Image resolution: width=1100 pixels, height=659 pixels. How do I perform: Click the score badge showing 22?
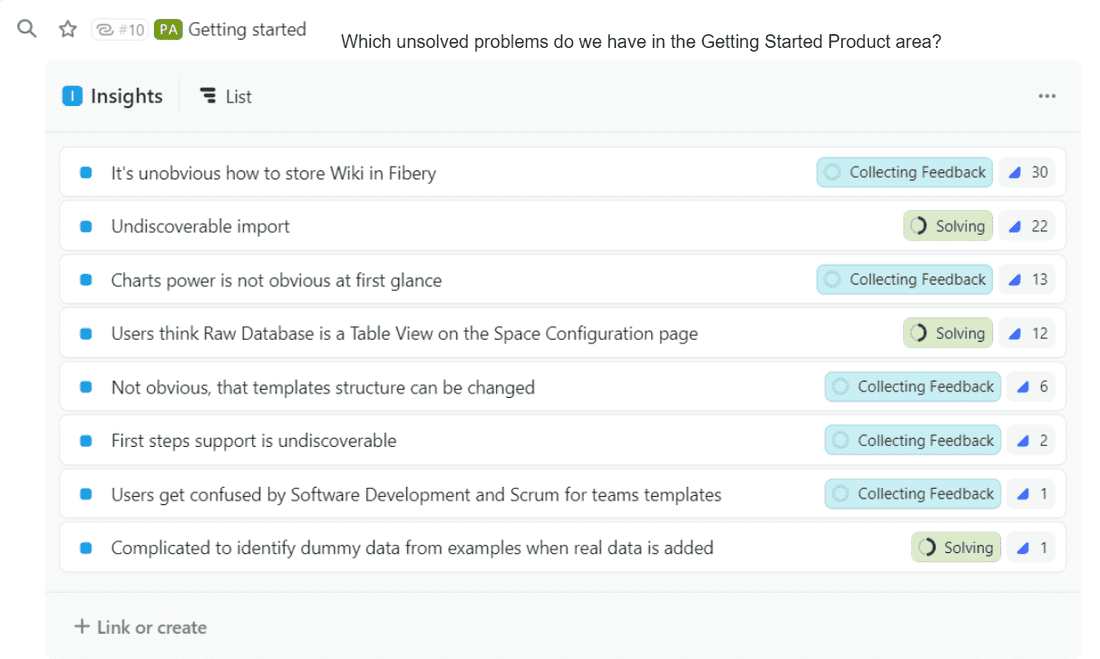[x=1028, y=226]
